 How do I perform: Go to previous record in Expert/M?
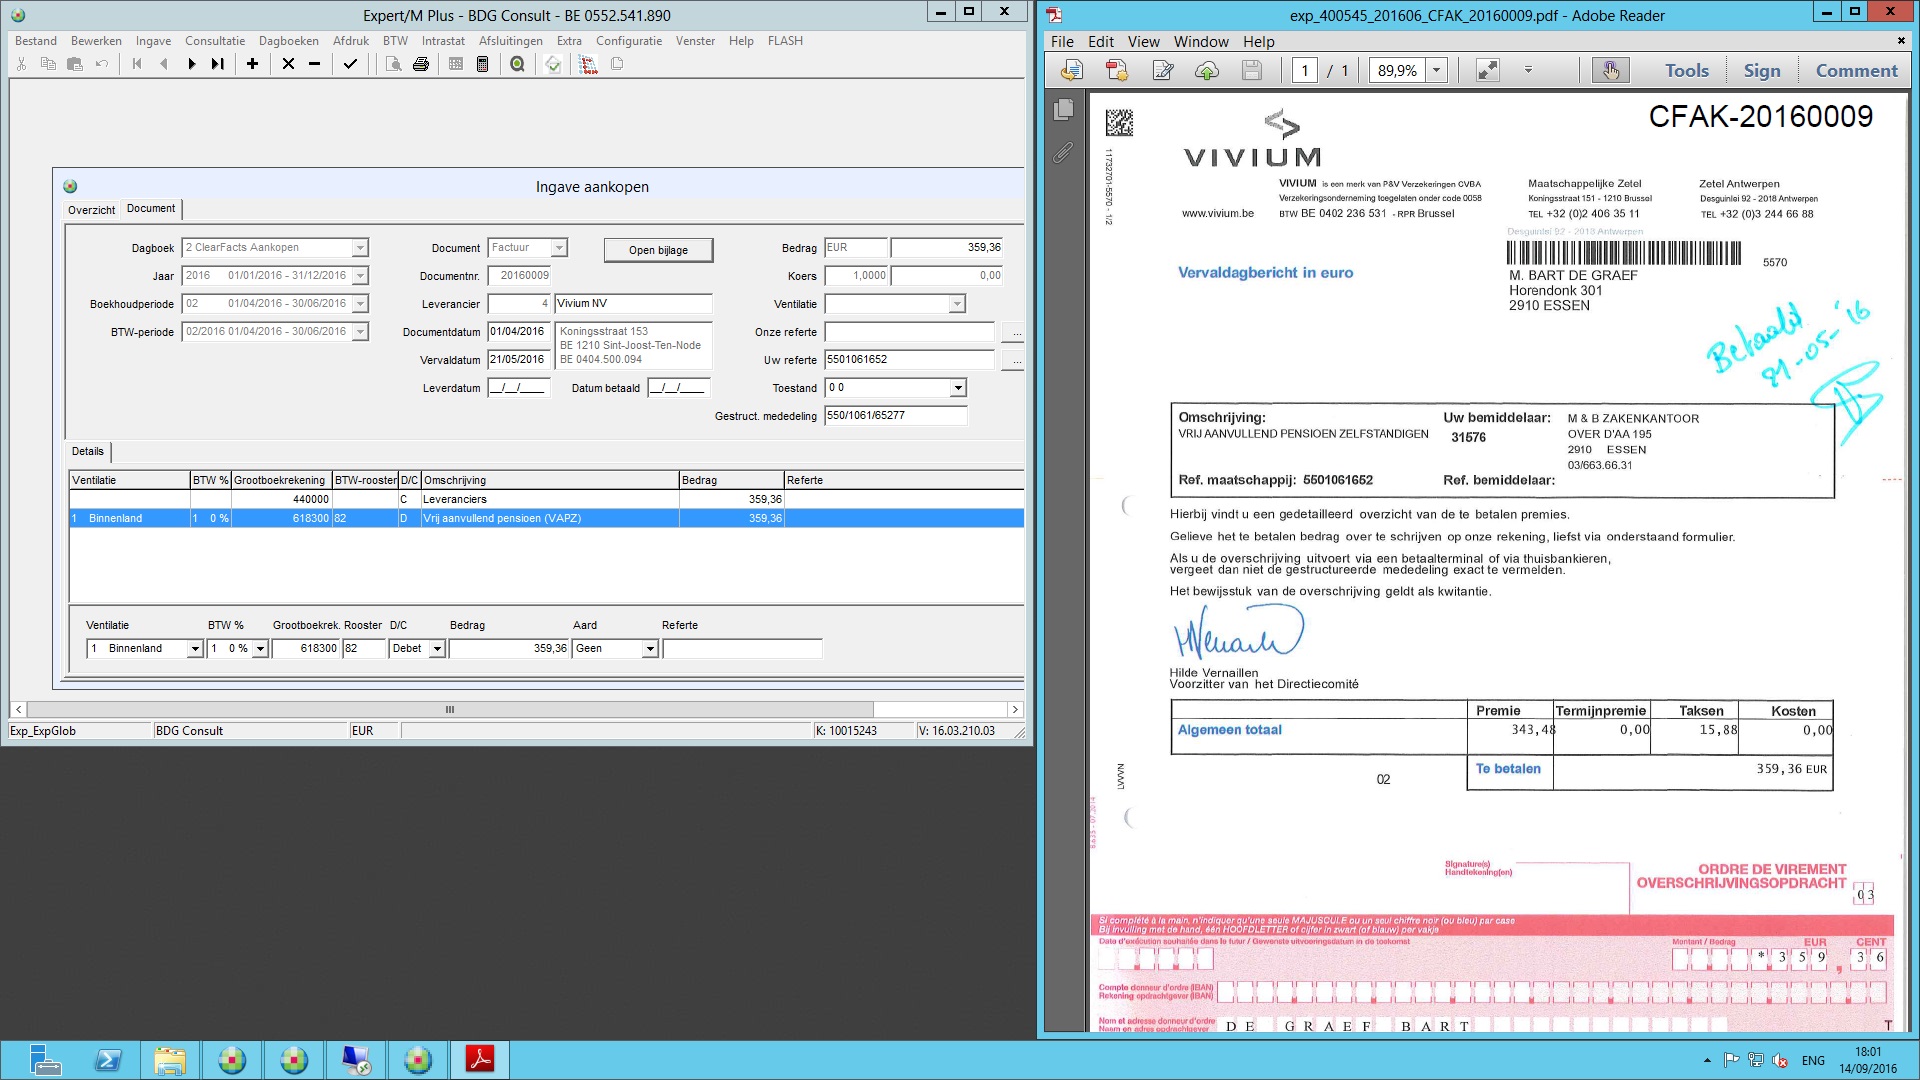164,64
